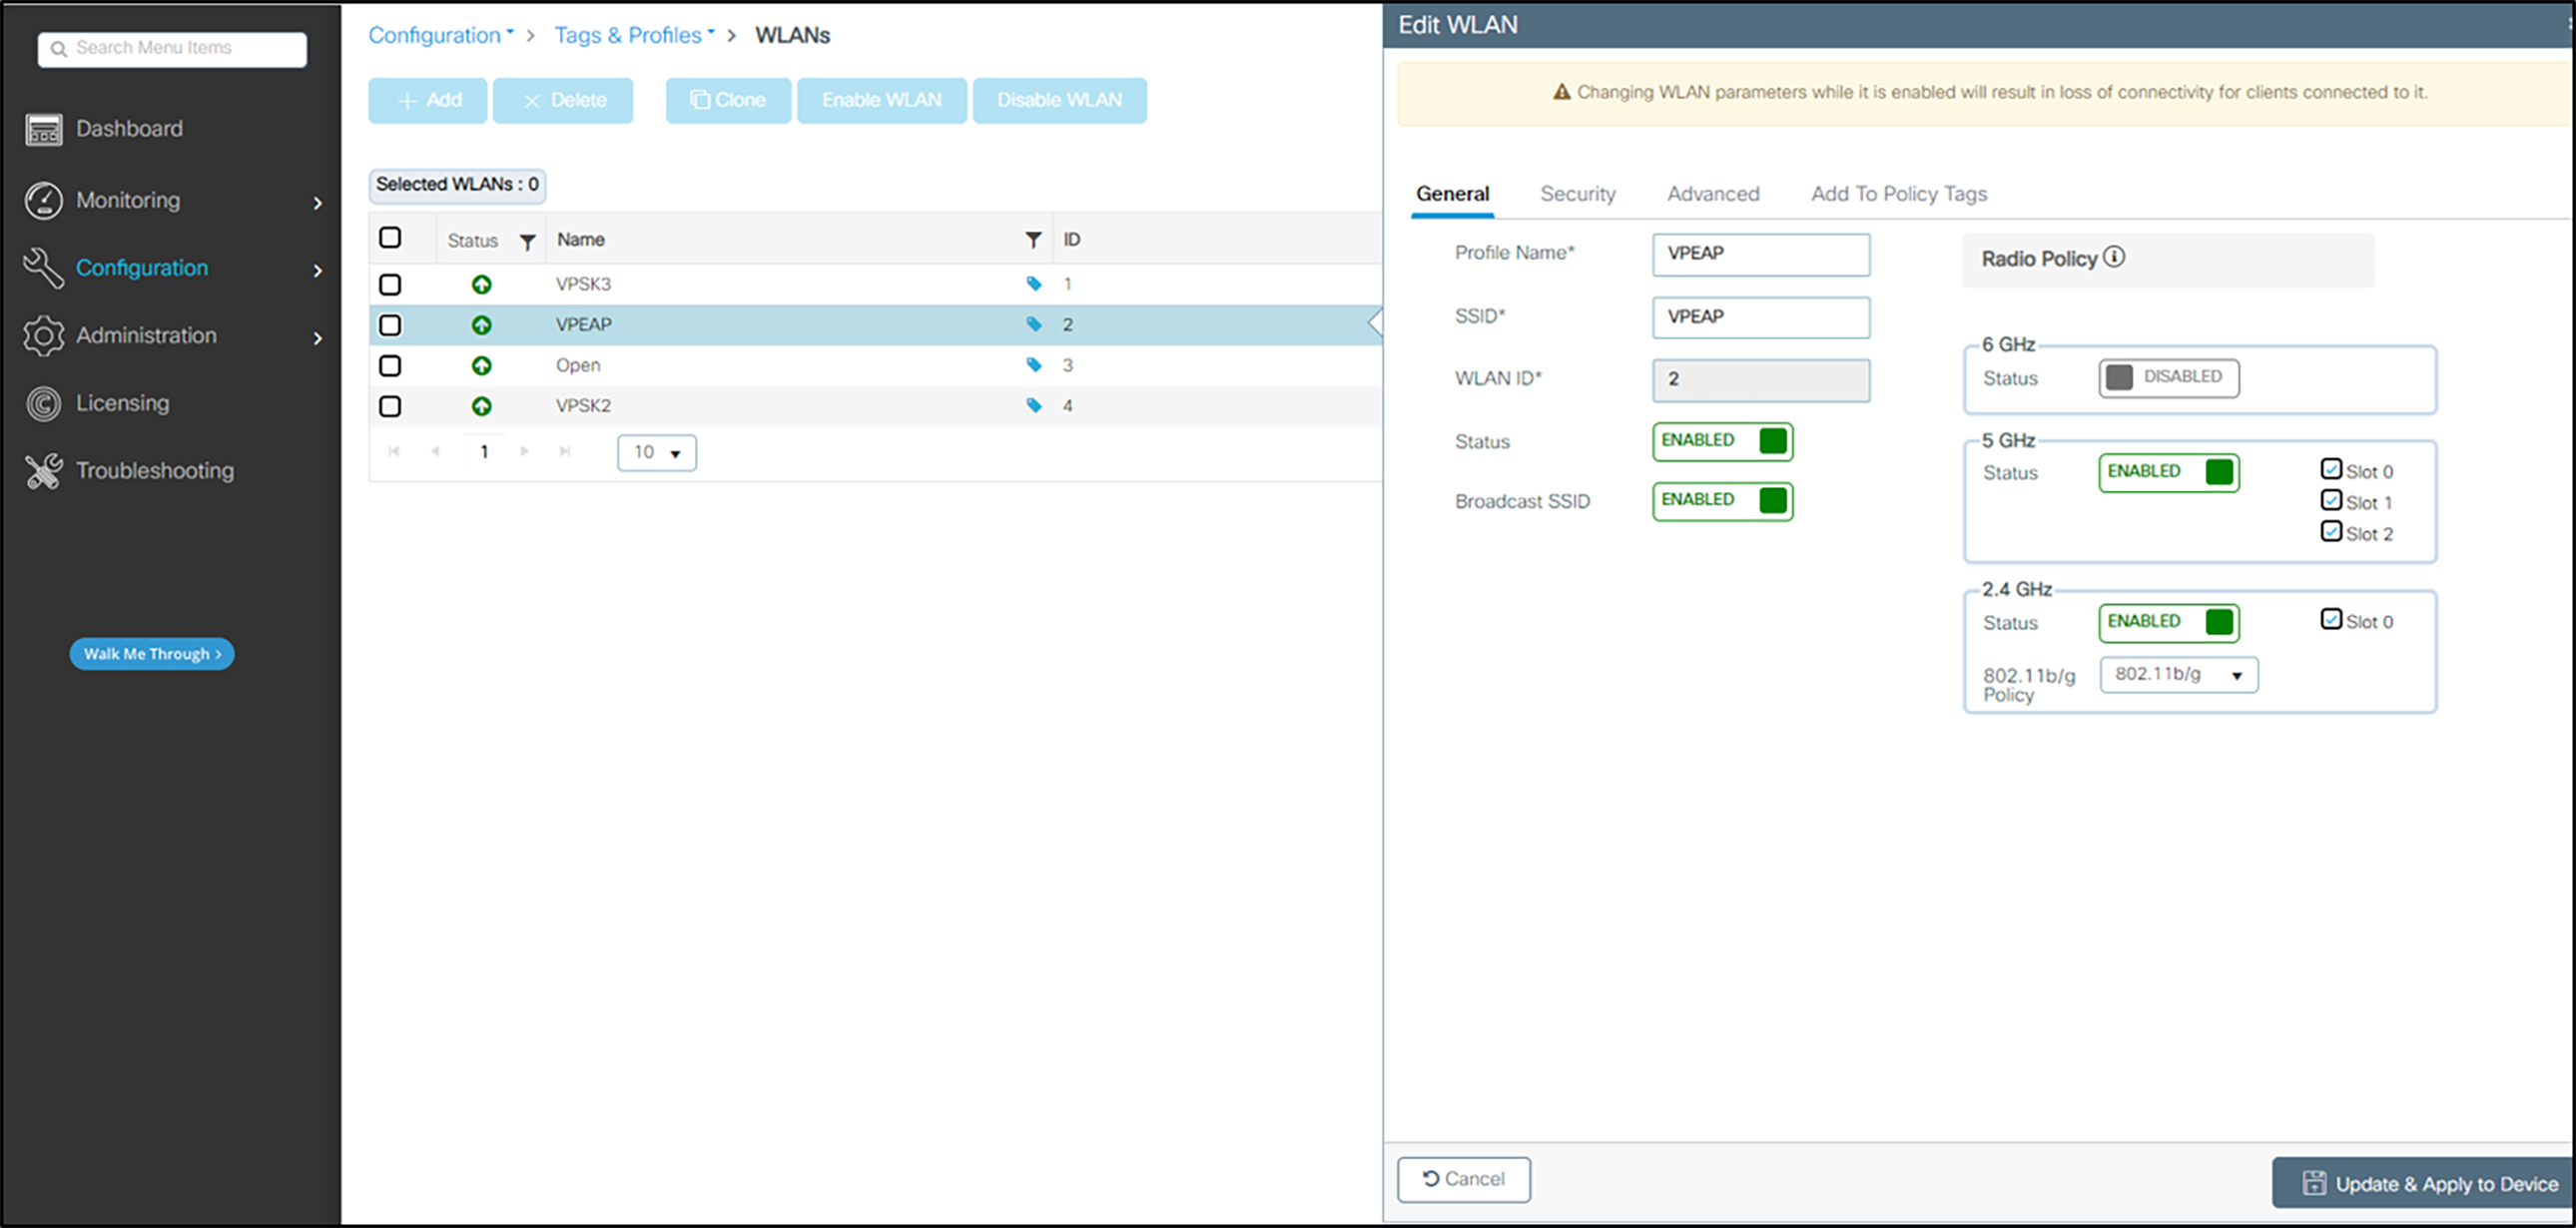Click the tag icon in VPSK3 row
This screenshot has width=2576, height=1228.
click(1033, 284)
